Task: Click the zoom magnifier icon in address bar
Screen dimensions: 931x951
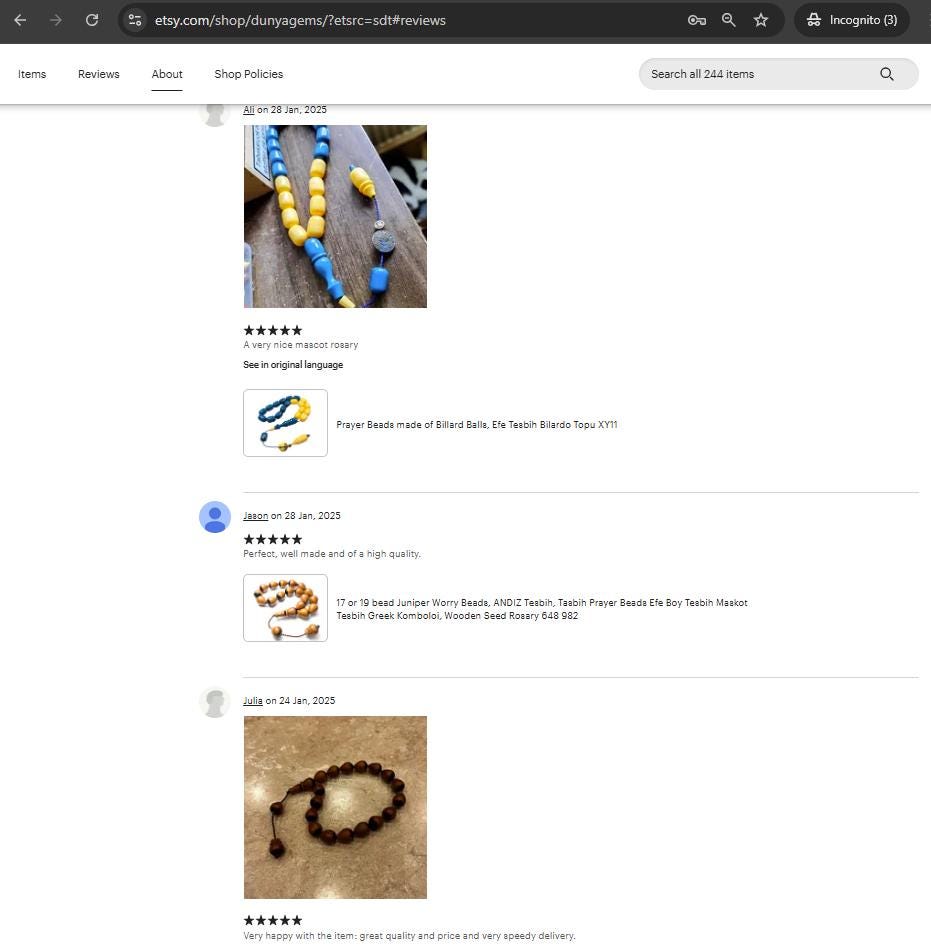Action: [728, 20]
